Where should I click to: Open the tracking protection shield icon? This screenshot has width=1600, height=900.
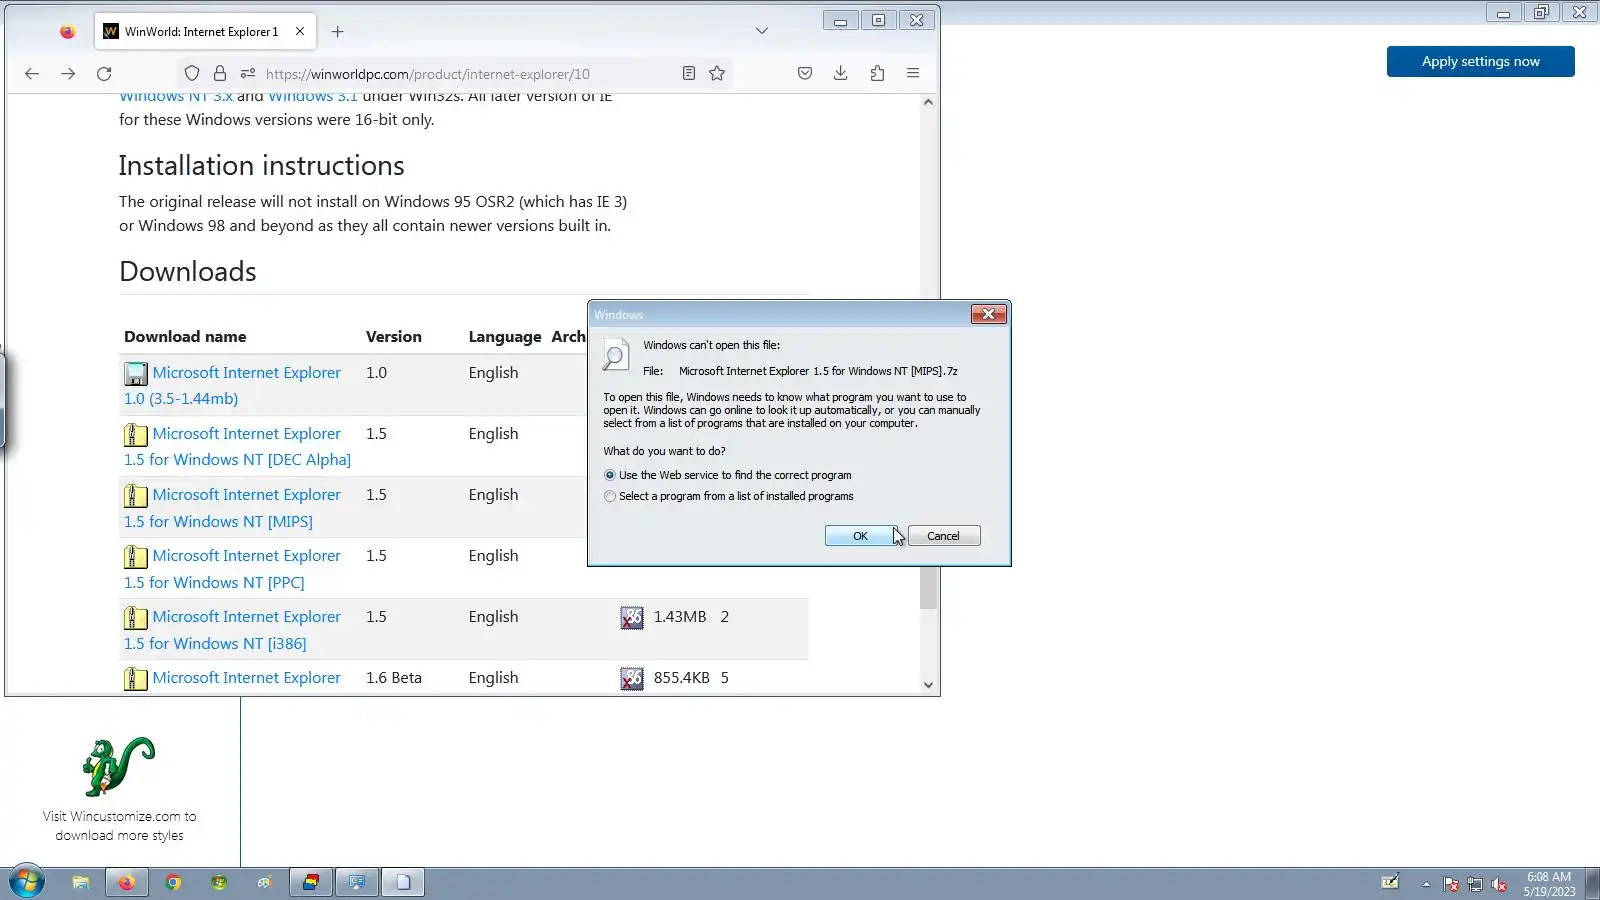[192, 73]
